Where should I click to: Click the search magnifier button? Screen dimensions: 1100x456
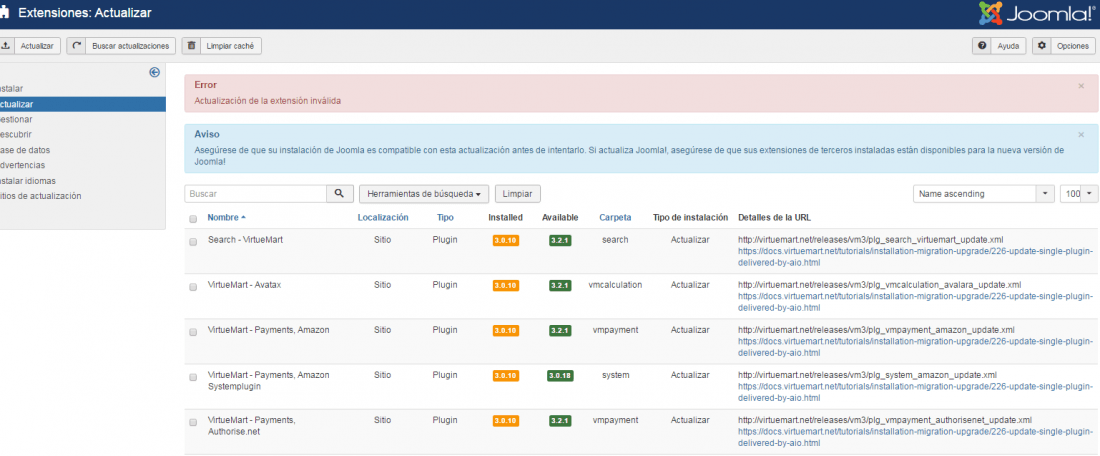coord(340,194)
